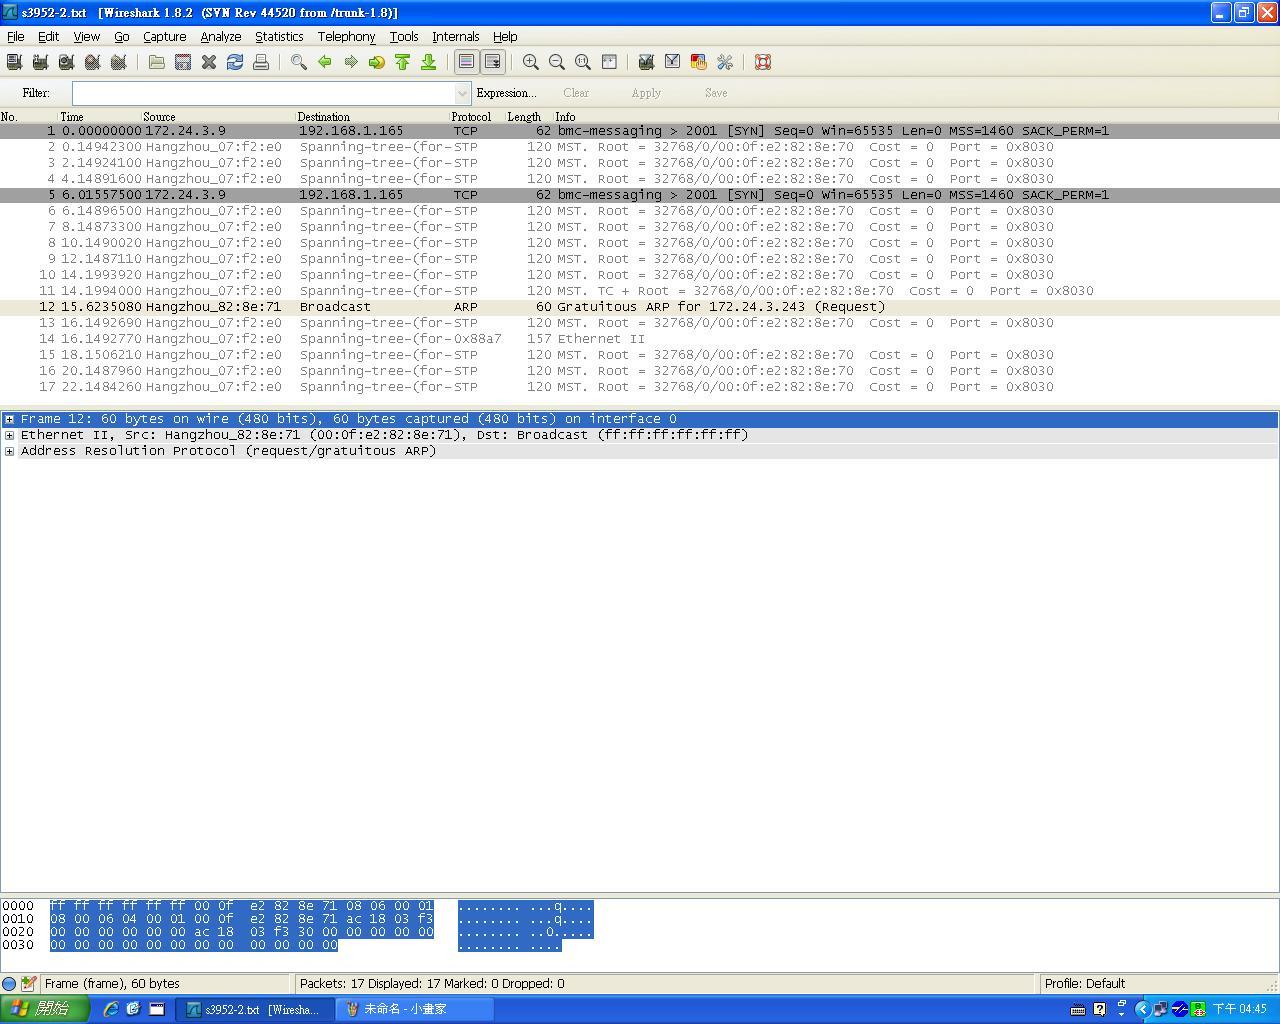The image size is (1280, 1024).
Task: Open the Tools menu
Action: 404,36
